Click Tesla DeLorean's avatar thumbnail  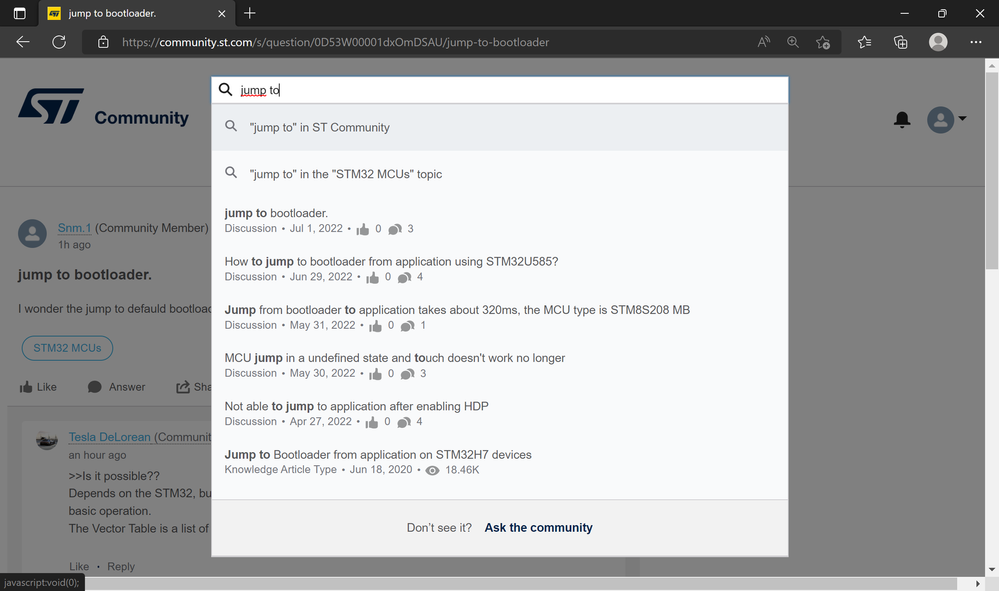point(47,439)
